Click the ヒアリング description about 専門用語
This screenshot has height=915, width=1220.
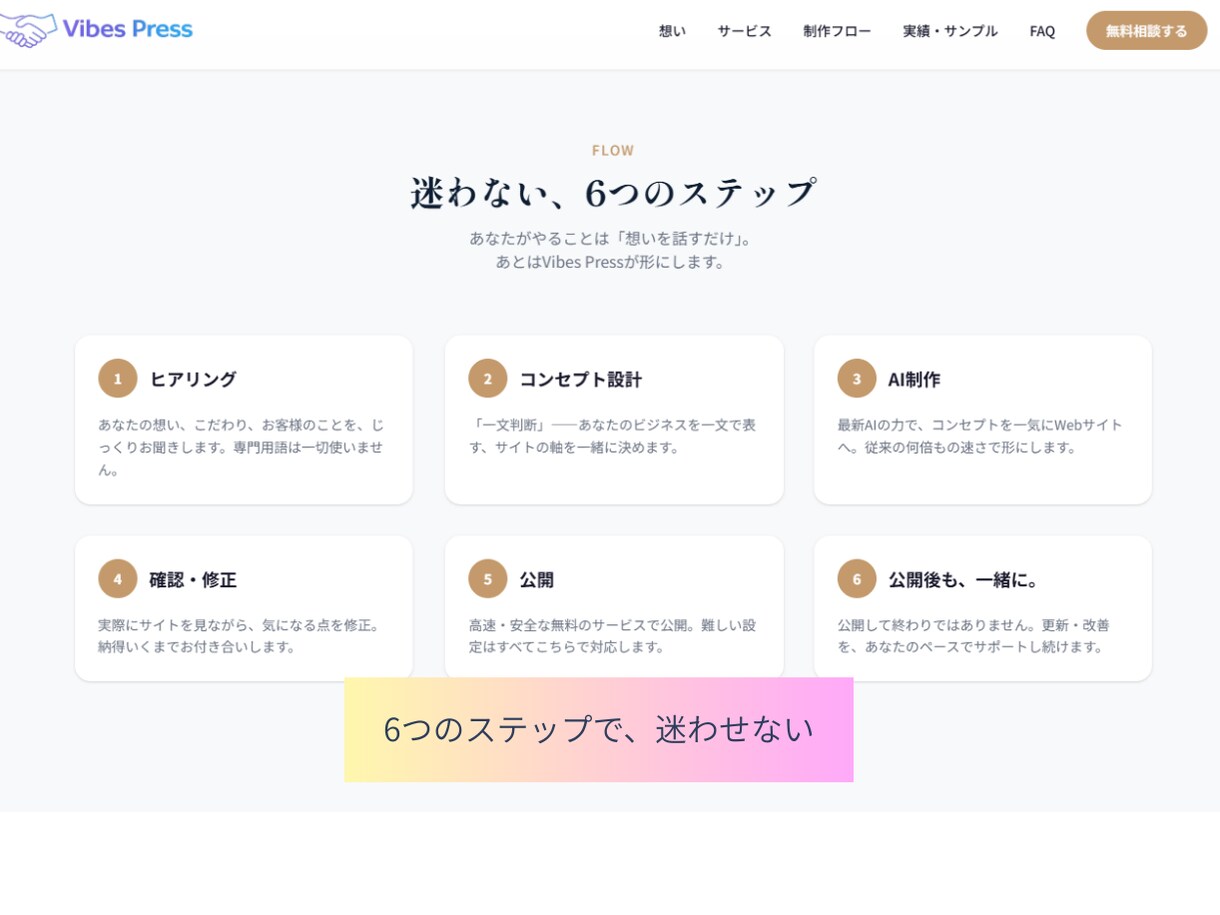[242, 447]
